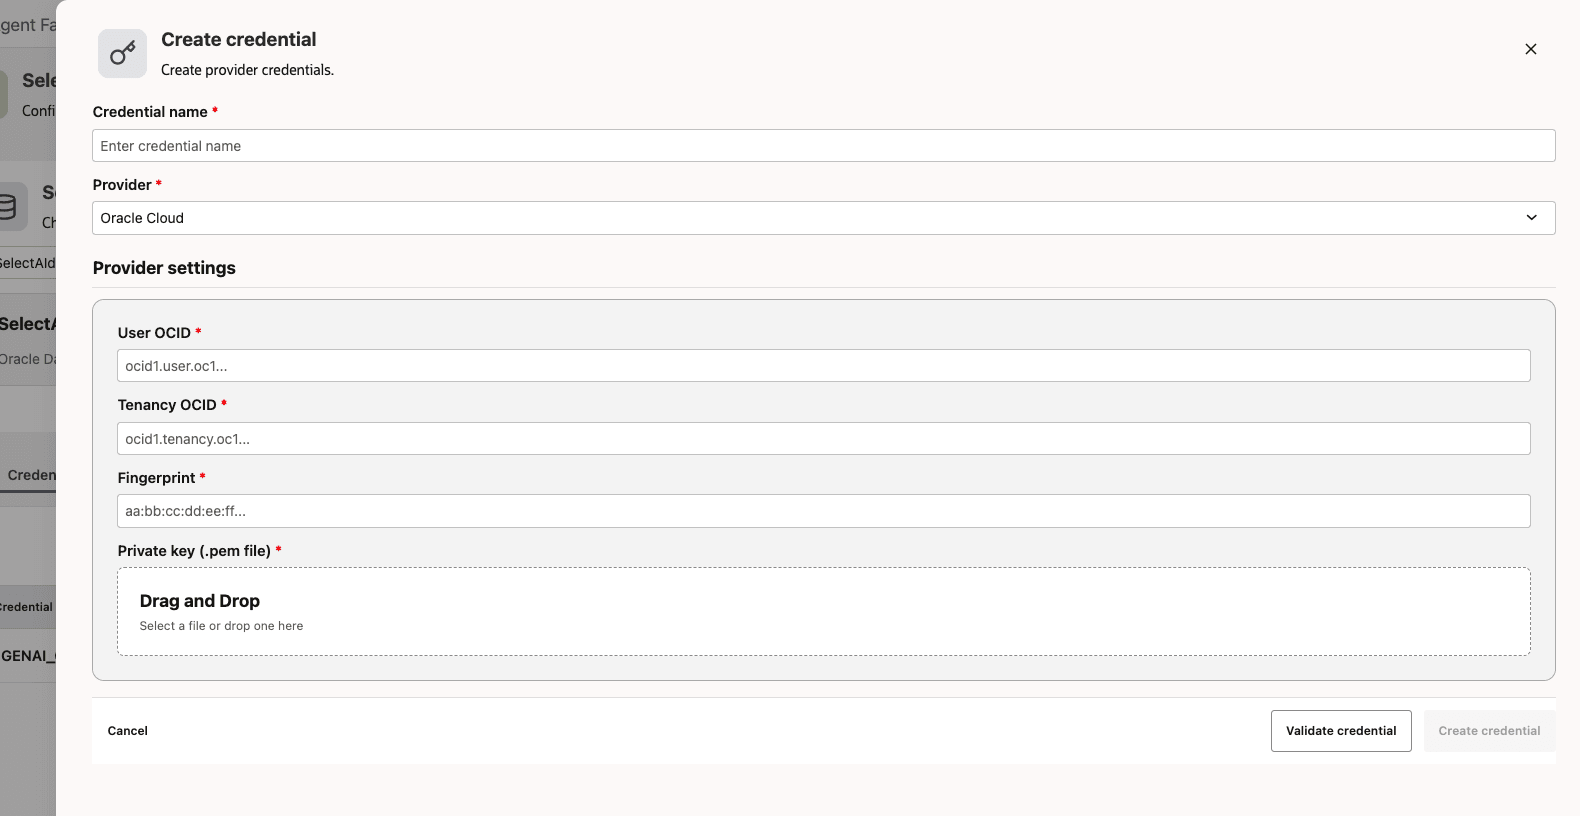Click the disabled Create credential button

(x=1489, y=731)
